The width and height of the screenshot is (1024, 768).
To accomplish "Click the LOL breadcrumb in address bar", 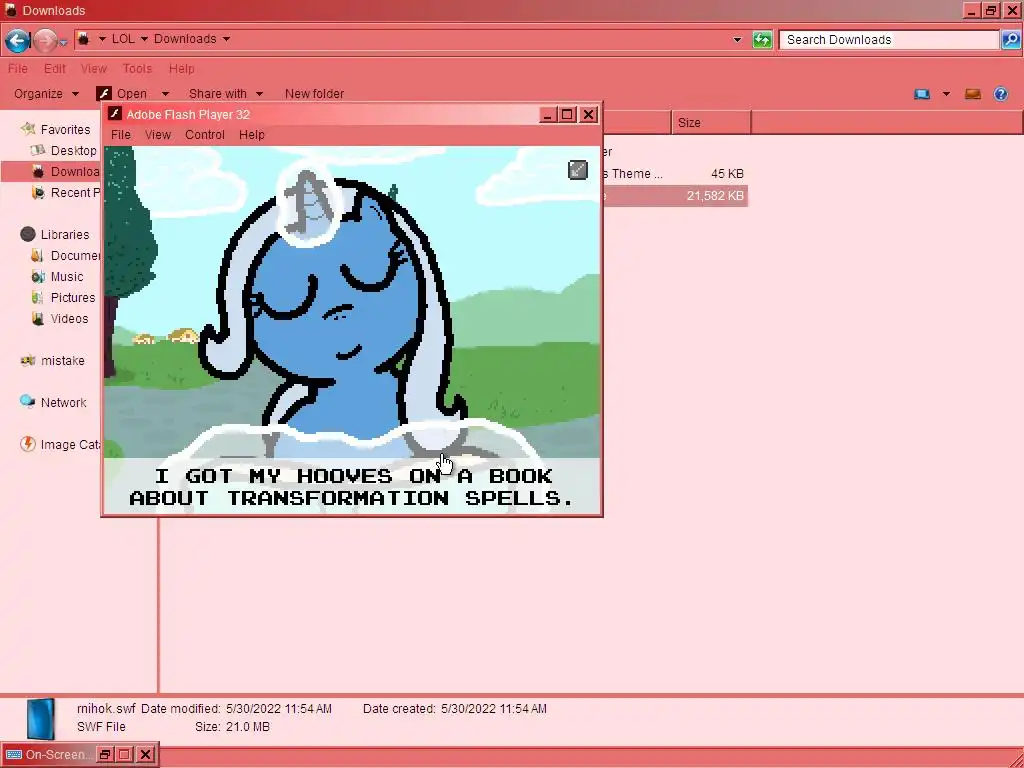I will coord(123,39).
